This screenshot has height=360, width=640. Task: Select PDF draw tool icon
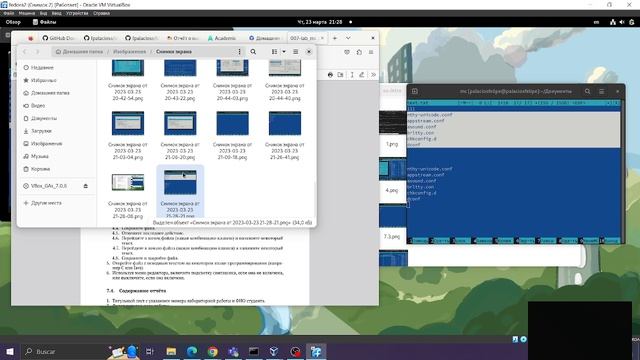pyautogui.click(x=362, y=75)
